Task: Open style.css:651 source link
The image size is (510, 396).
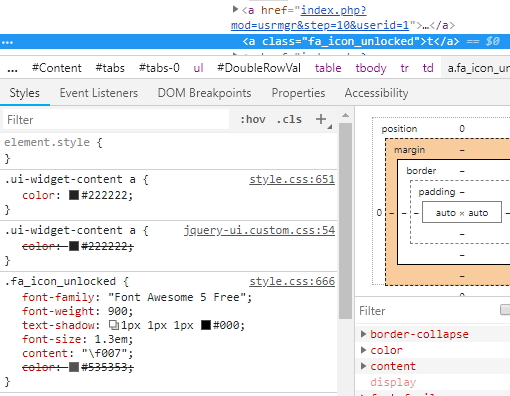Action: (x=292, y=179)
